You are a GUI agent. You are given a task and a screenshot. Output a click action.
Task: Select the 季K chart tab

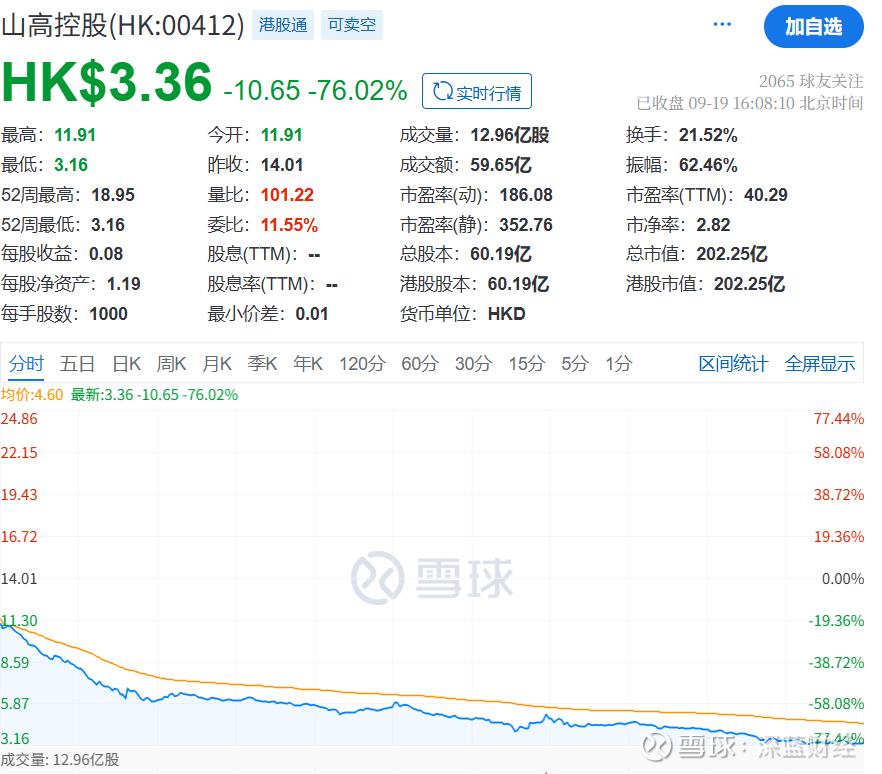coord(263,364)
